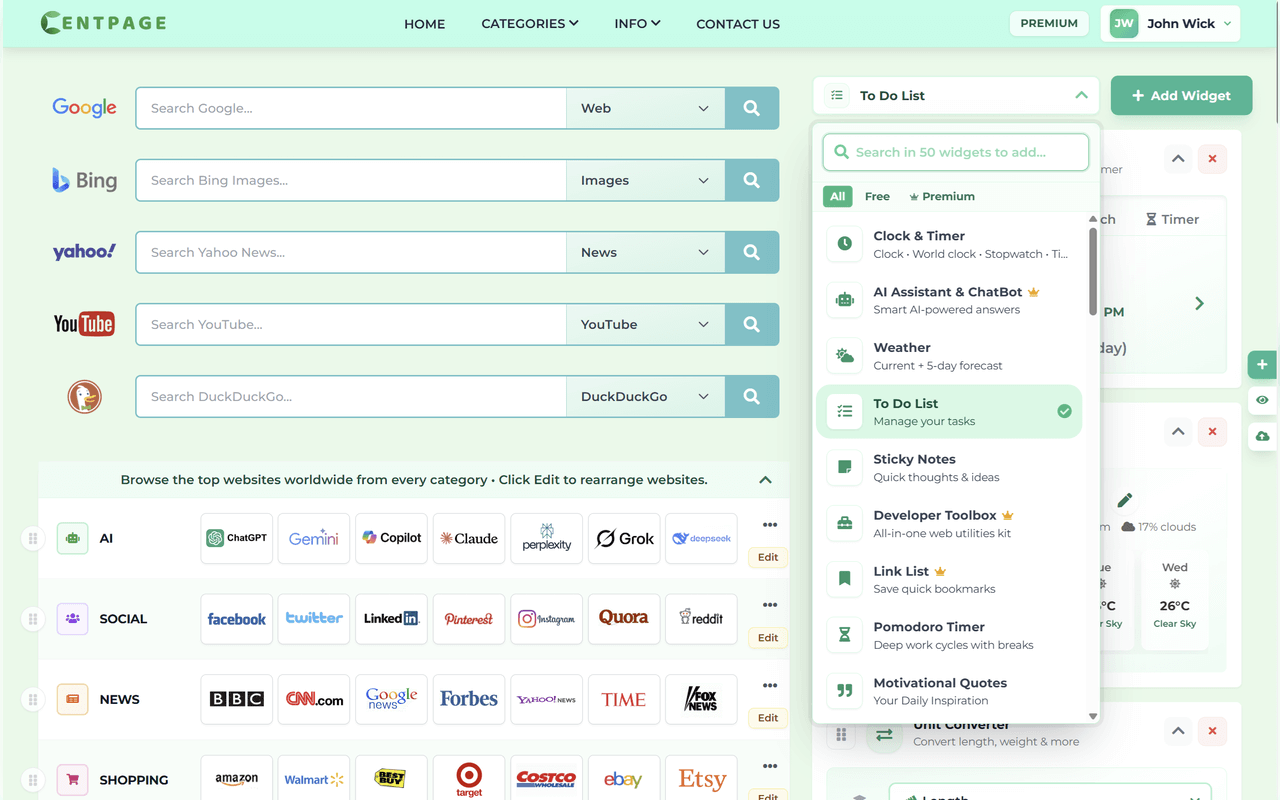Select the Weather widget icon
The image size is (1280, 800).
pos(843,355)
